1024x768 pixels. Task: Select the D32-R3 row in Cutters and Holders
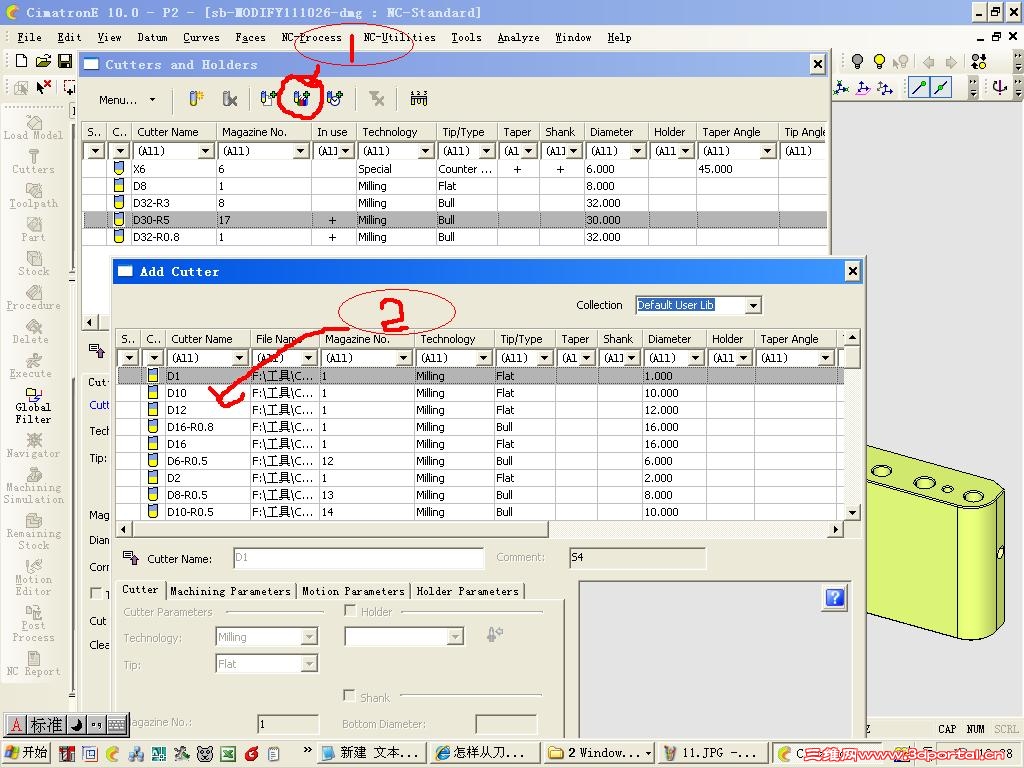coord(455,203)
